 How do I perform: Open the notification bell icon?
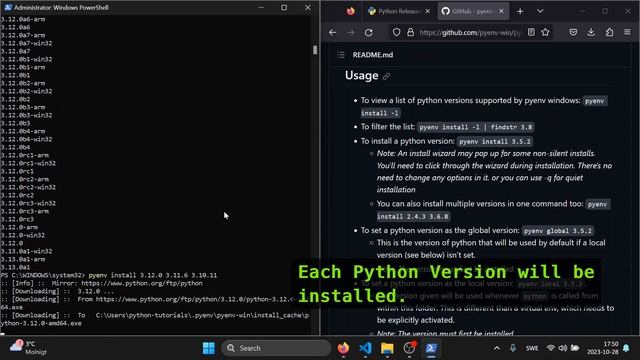(626, 348)
